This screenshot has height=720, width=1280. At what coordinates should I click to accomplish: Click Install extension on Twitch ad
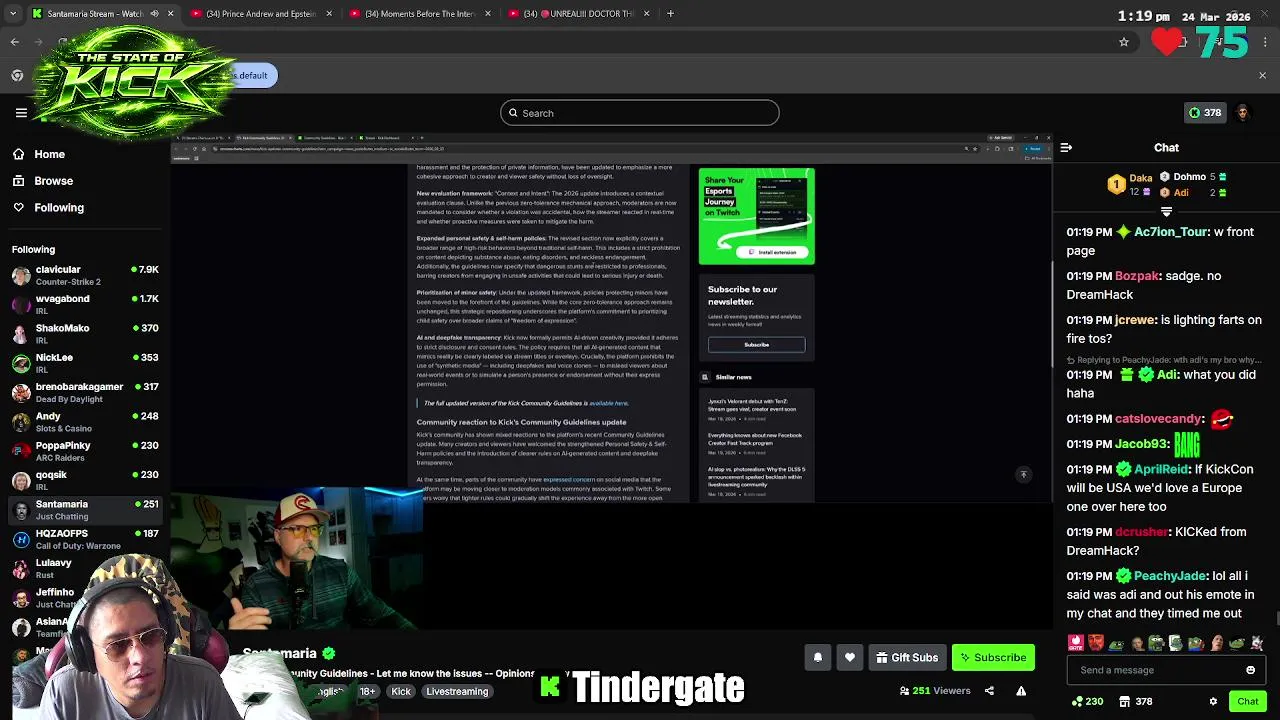point(773,252)
